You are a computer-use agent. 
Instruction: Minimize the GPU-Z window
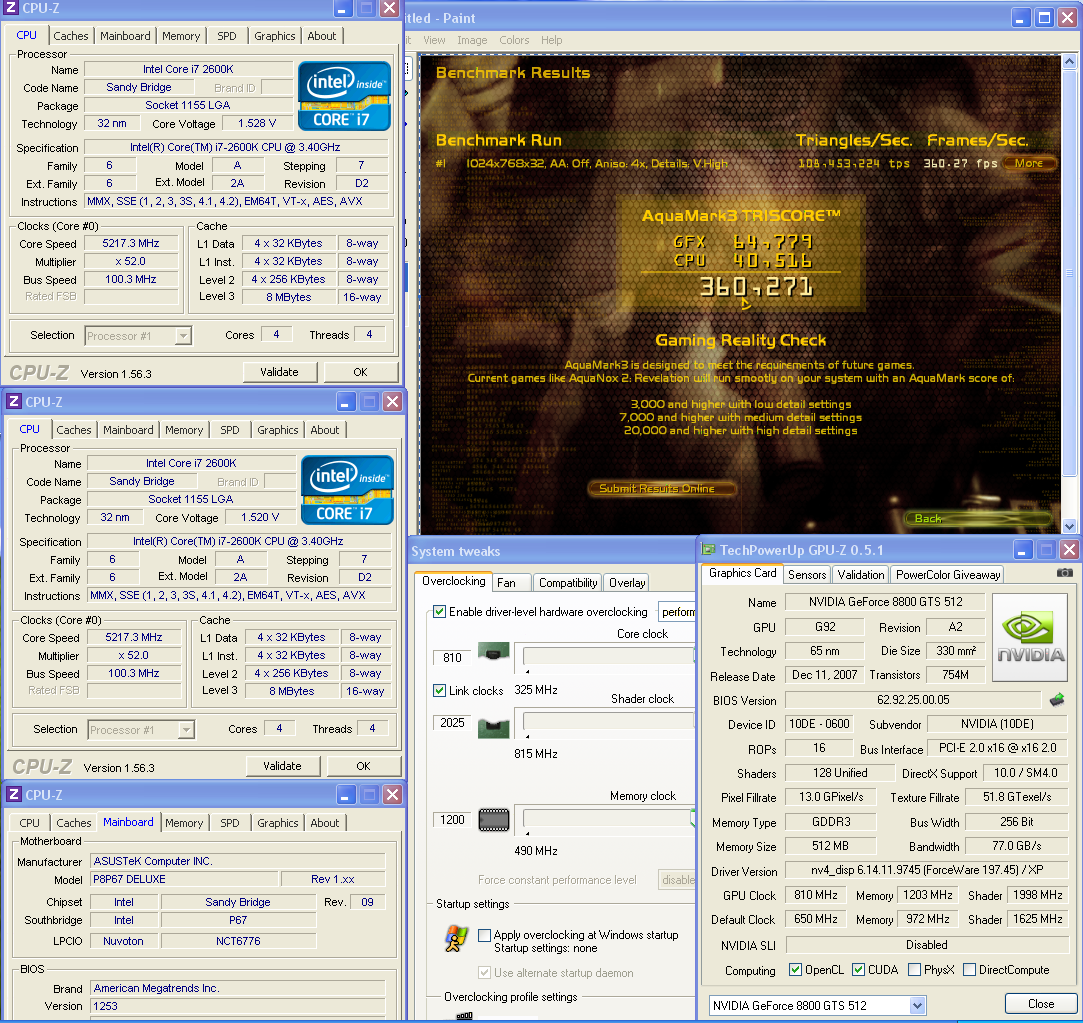pos(1023,550)
